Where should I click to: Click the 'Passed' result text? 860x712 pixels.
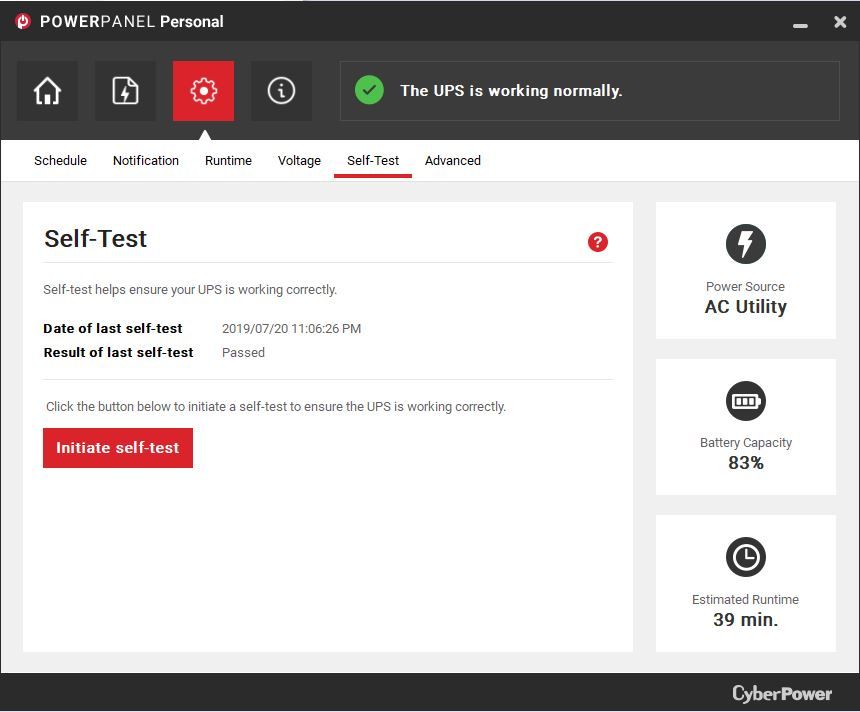pyautogui.click(x=243, y=353)
